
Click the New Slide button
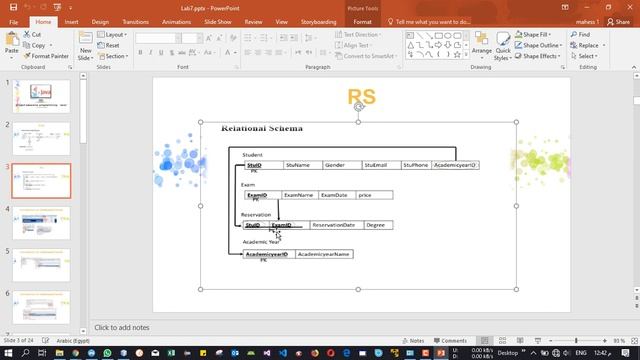tap(85, 46)
